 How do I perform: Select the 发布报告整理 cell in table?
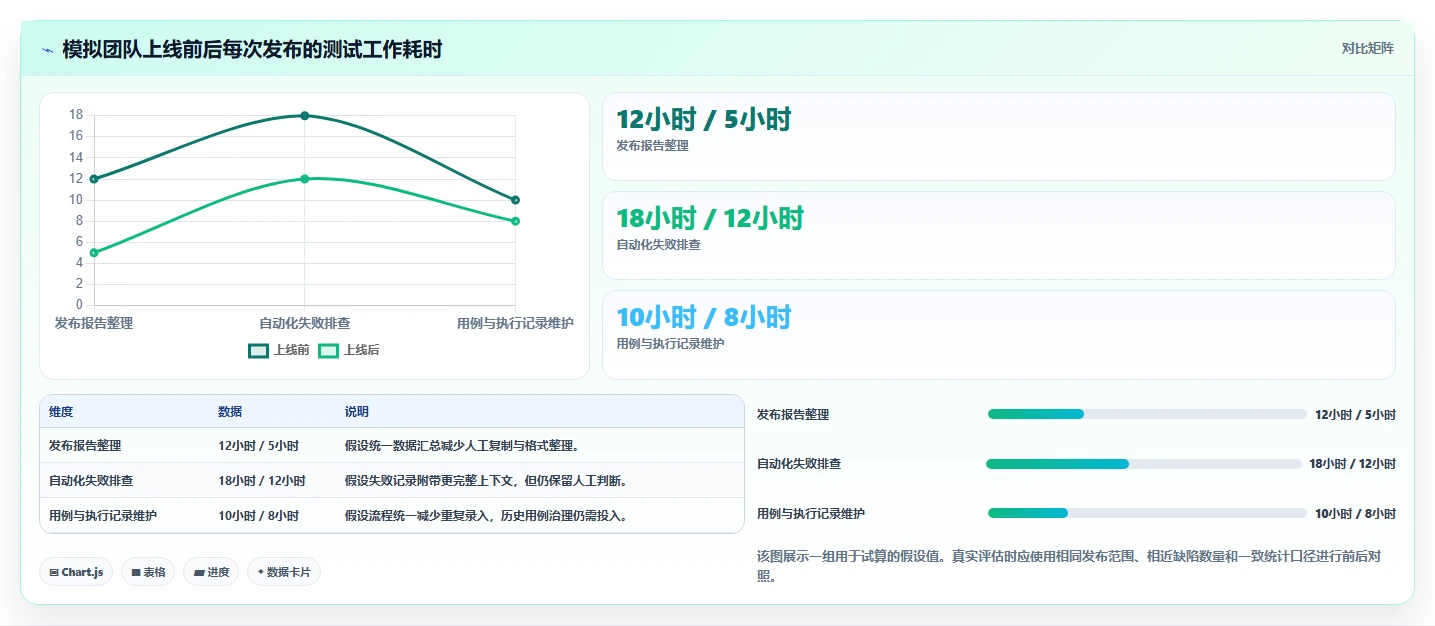point(85,446)
